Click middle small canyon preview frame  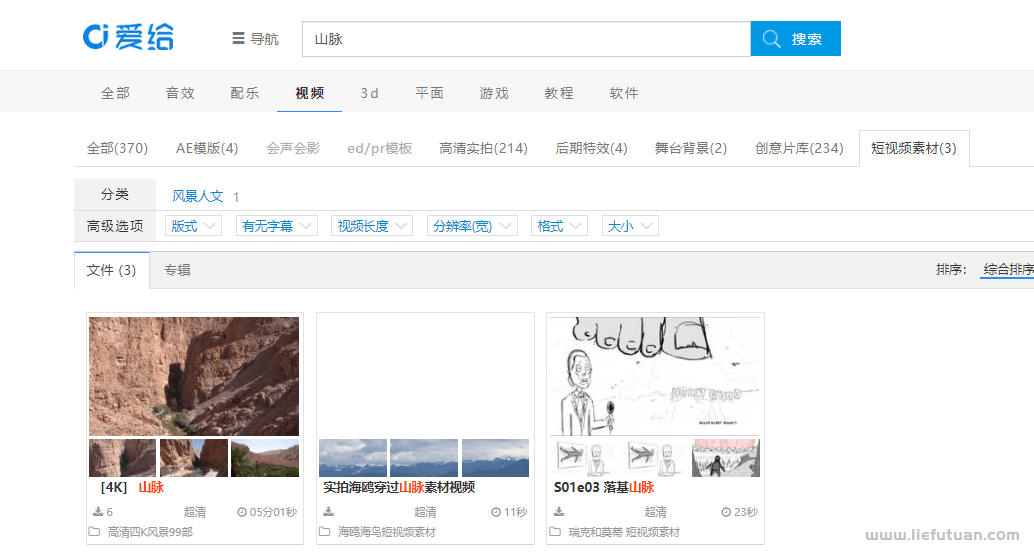coord(194,458)
